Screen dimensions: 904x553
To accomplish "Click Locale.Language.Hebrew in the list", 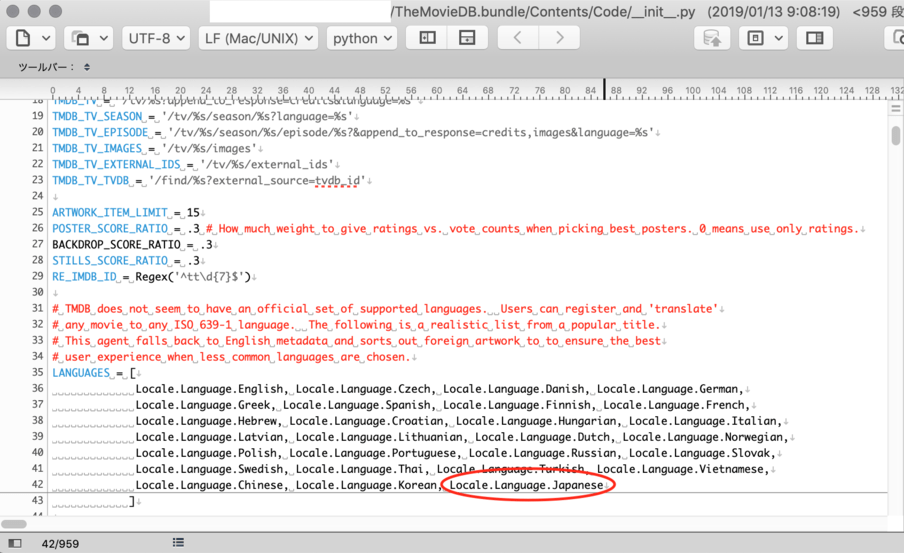I will click(x=206, y=421).
